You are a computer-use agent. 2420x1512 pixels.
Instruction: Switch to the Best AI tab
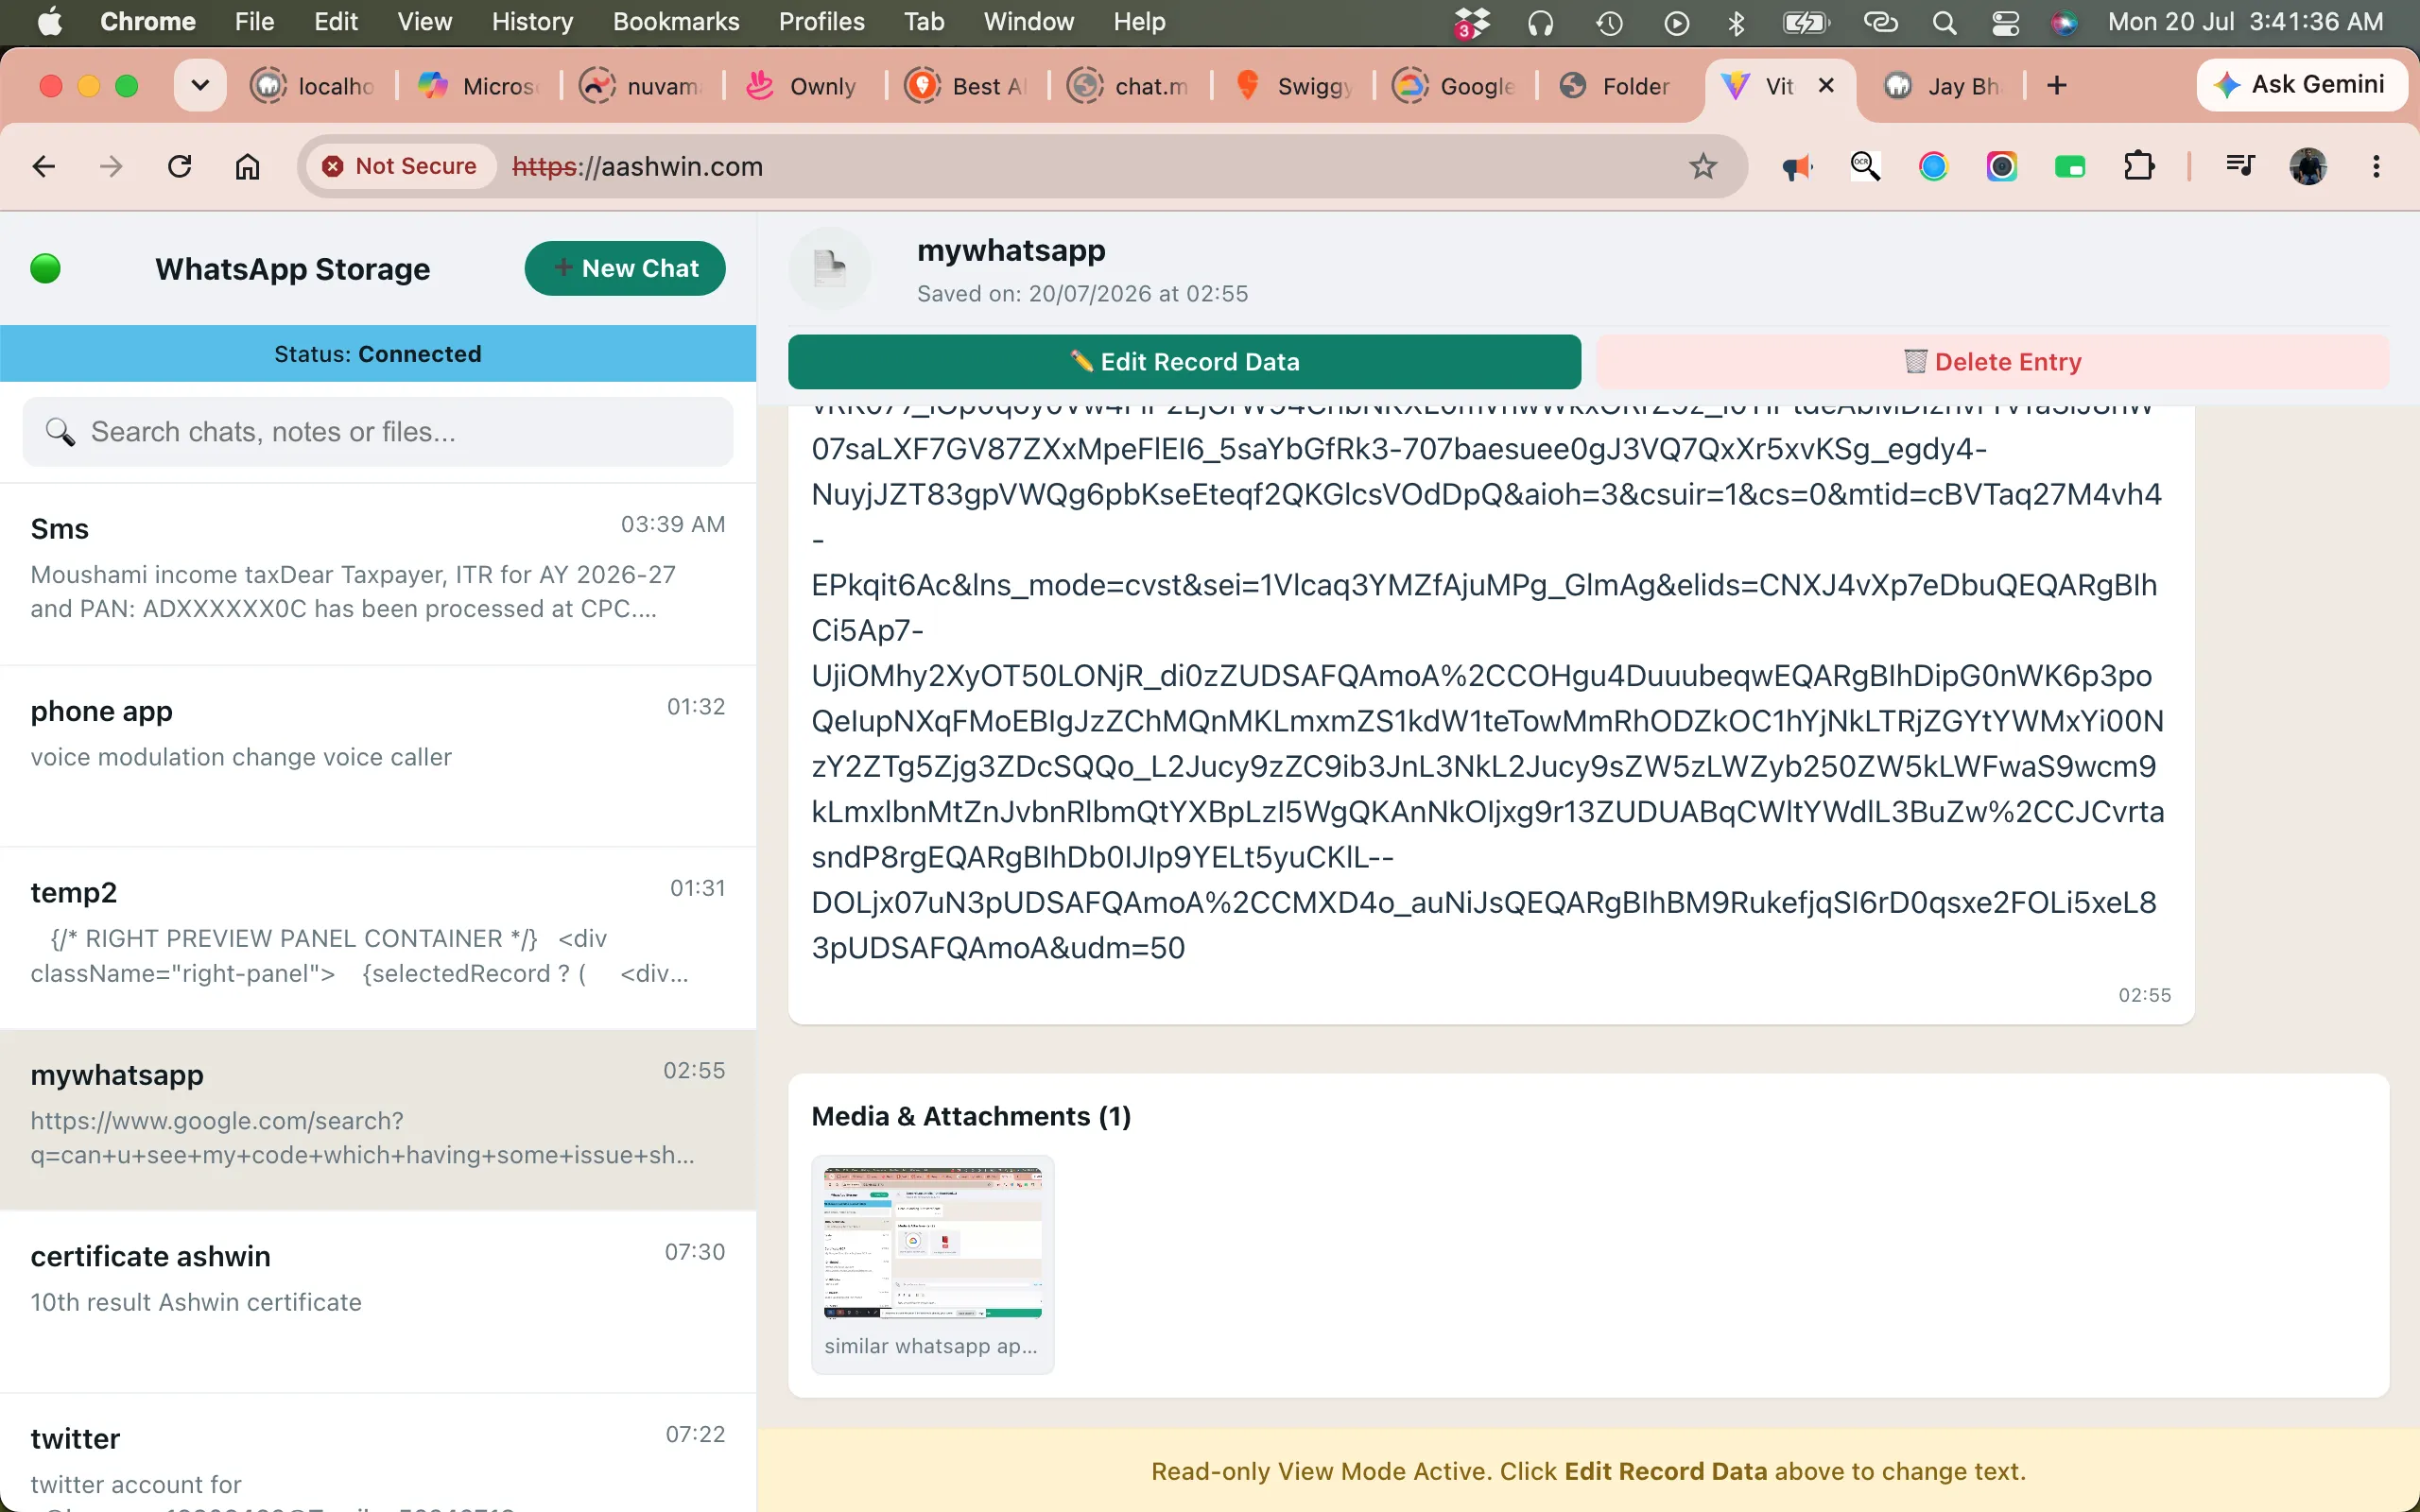point(967,86)
